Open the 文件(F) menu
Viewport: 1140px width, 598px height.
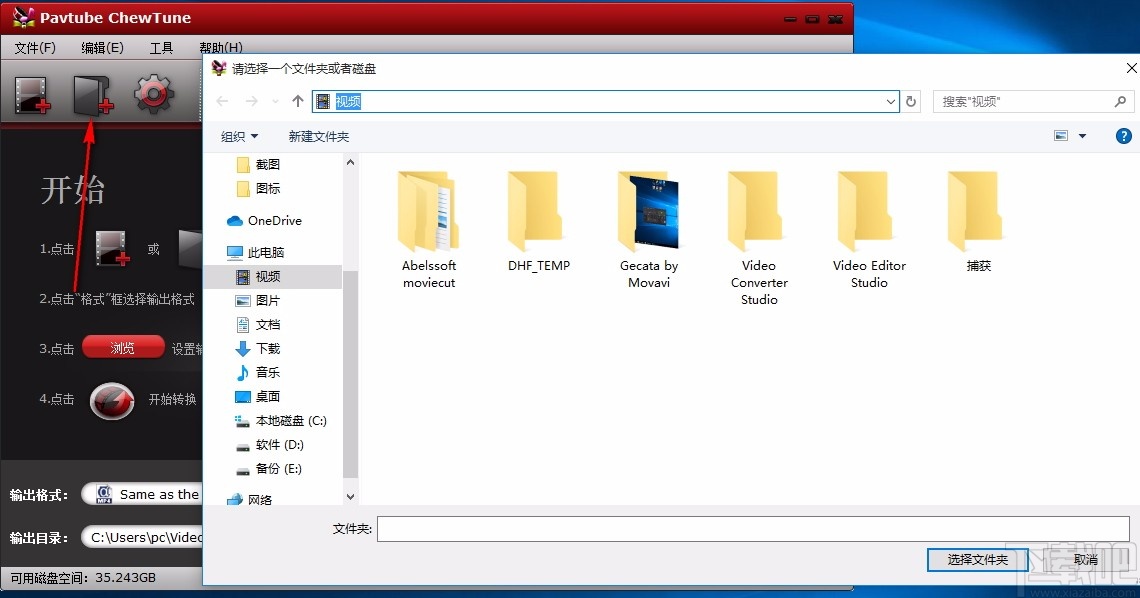pyautogui.click(x=35, y=47)
